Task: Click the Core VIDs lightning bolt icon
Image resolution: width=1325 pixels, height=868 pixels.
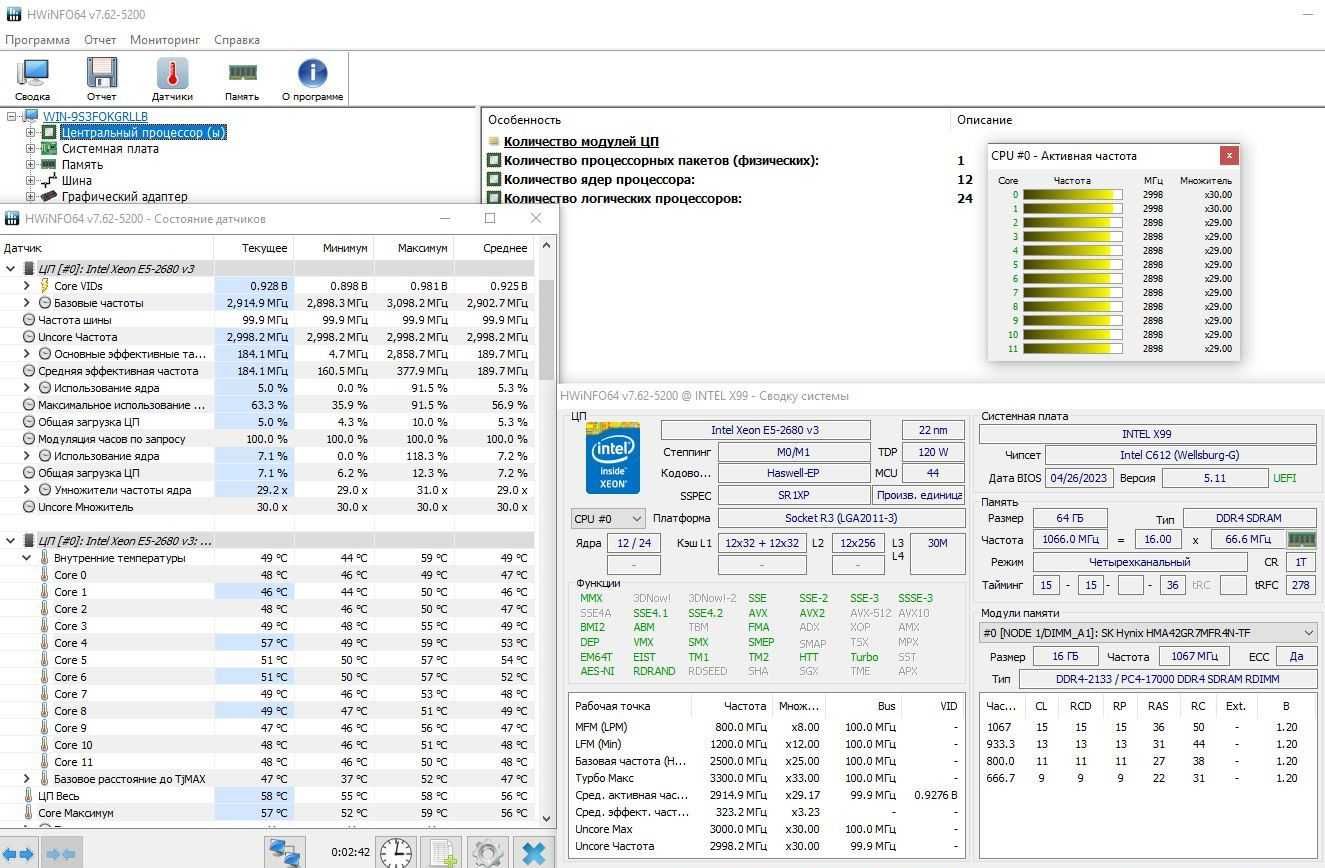Action: pos(43,286)
